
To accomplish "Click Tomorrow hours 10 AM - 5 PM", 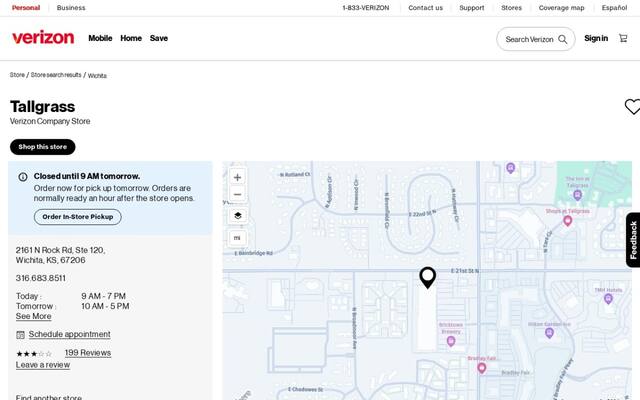I will [x=105, y=306].
